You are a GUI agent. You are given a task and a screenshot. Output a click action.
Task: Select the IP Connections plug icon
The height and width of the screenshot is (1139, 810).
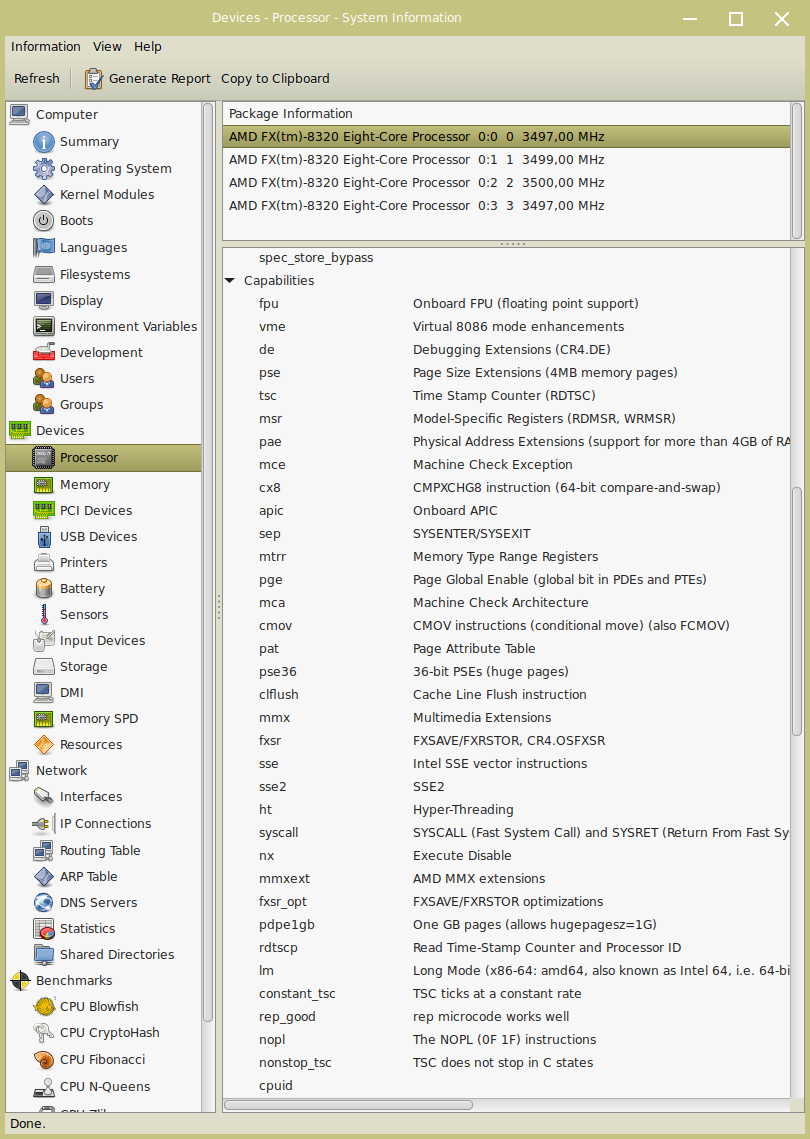(x=44, y=824)
